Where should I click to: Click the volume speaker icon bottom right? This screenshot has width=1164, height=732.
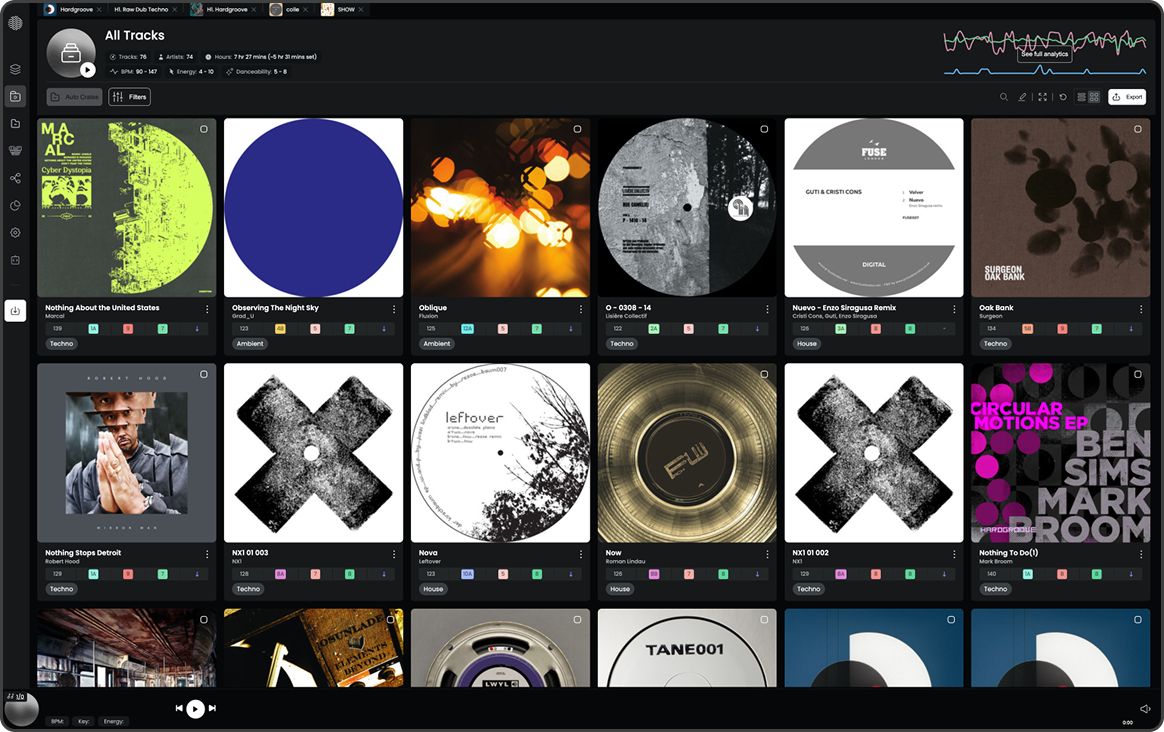[x=1145, y=709]
